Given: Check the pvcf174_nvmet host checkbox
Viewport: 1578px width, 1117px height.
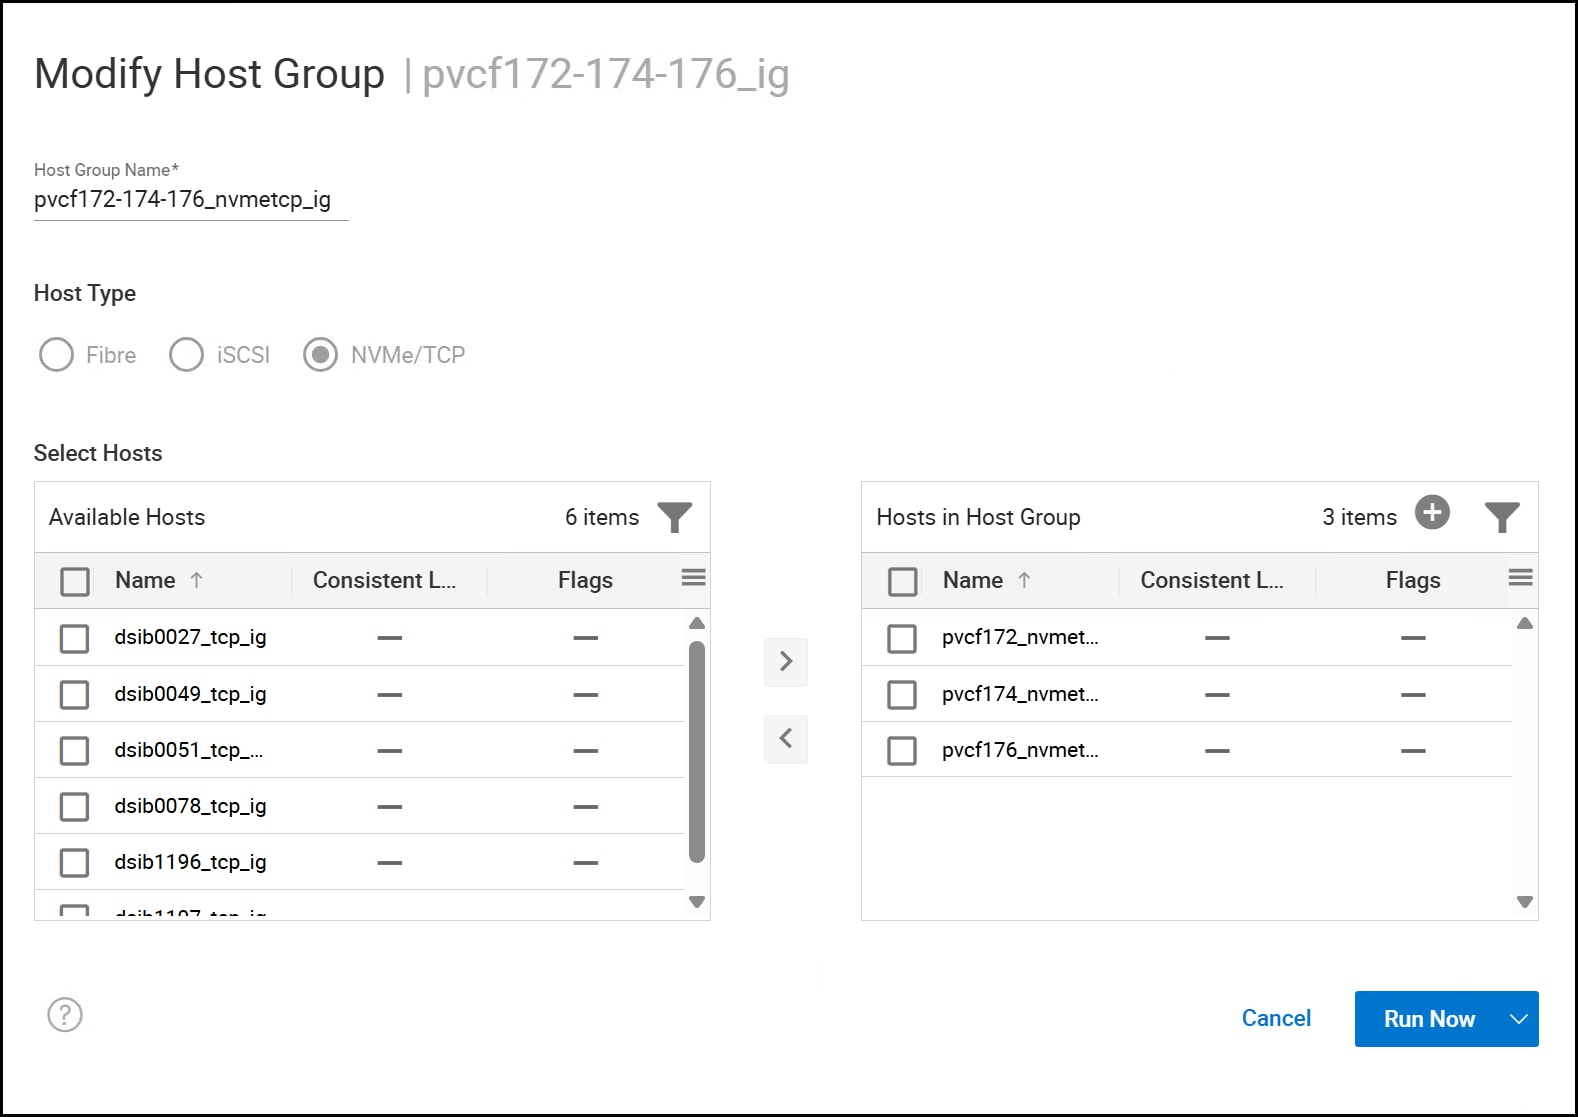Looking at the screenshot, I should 902,694.
